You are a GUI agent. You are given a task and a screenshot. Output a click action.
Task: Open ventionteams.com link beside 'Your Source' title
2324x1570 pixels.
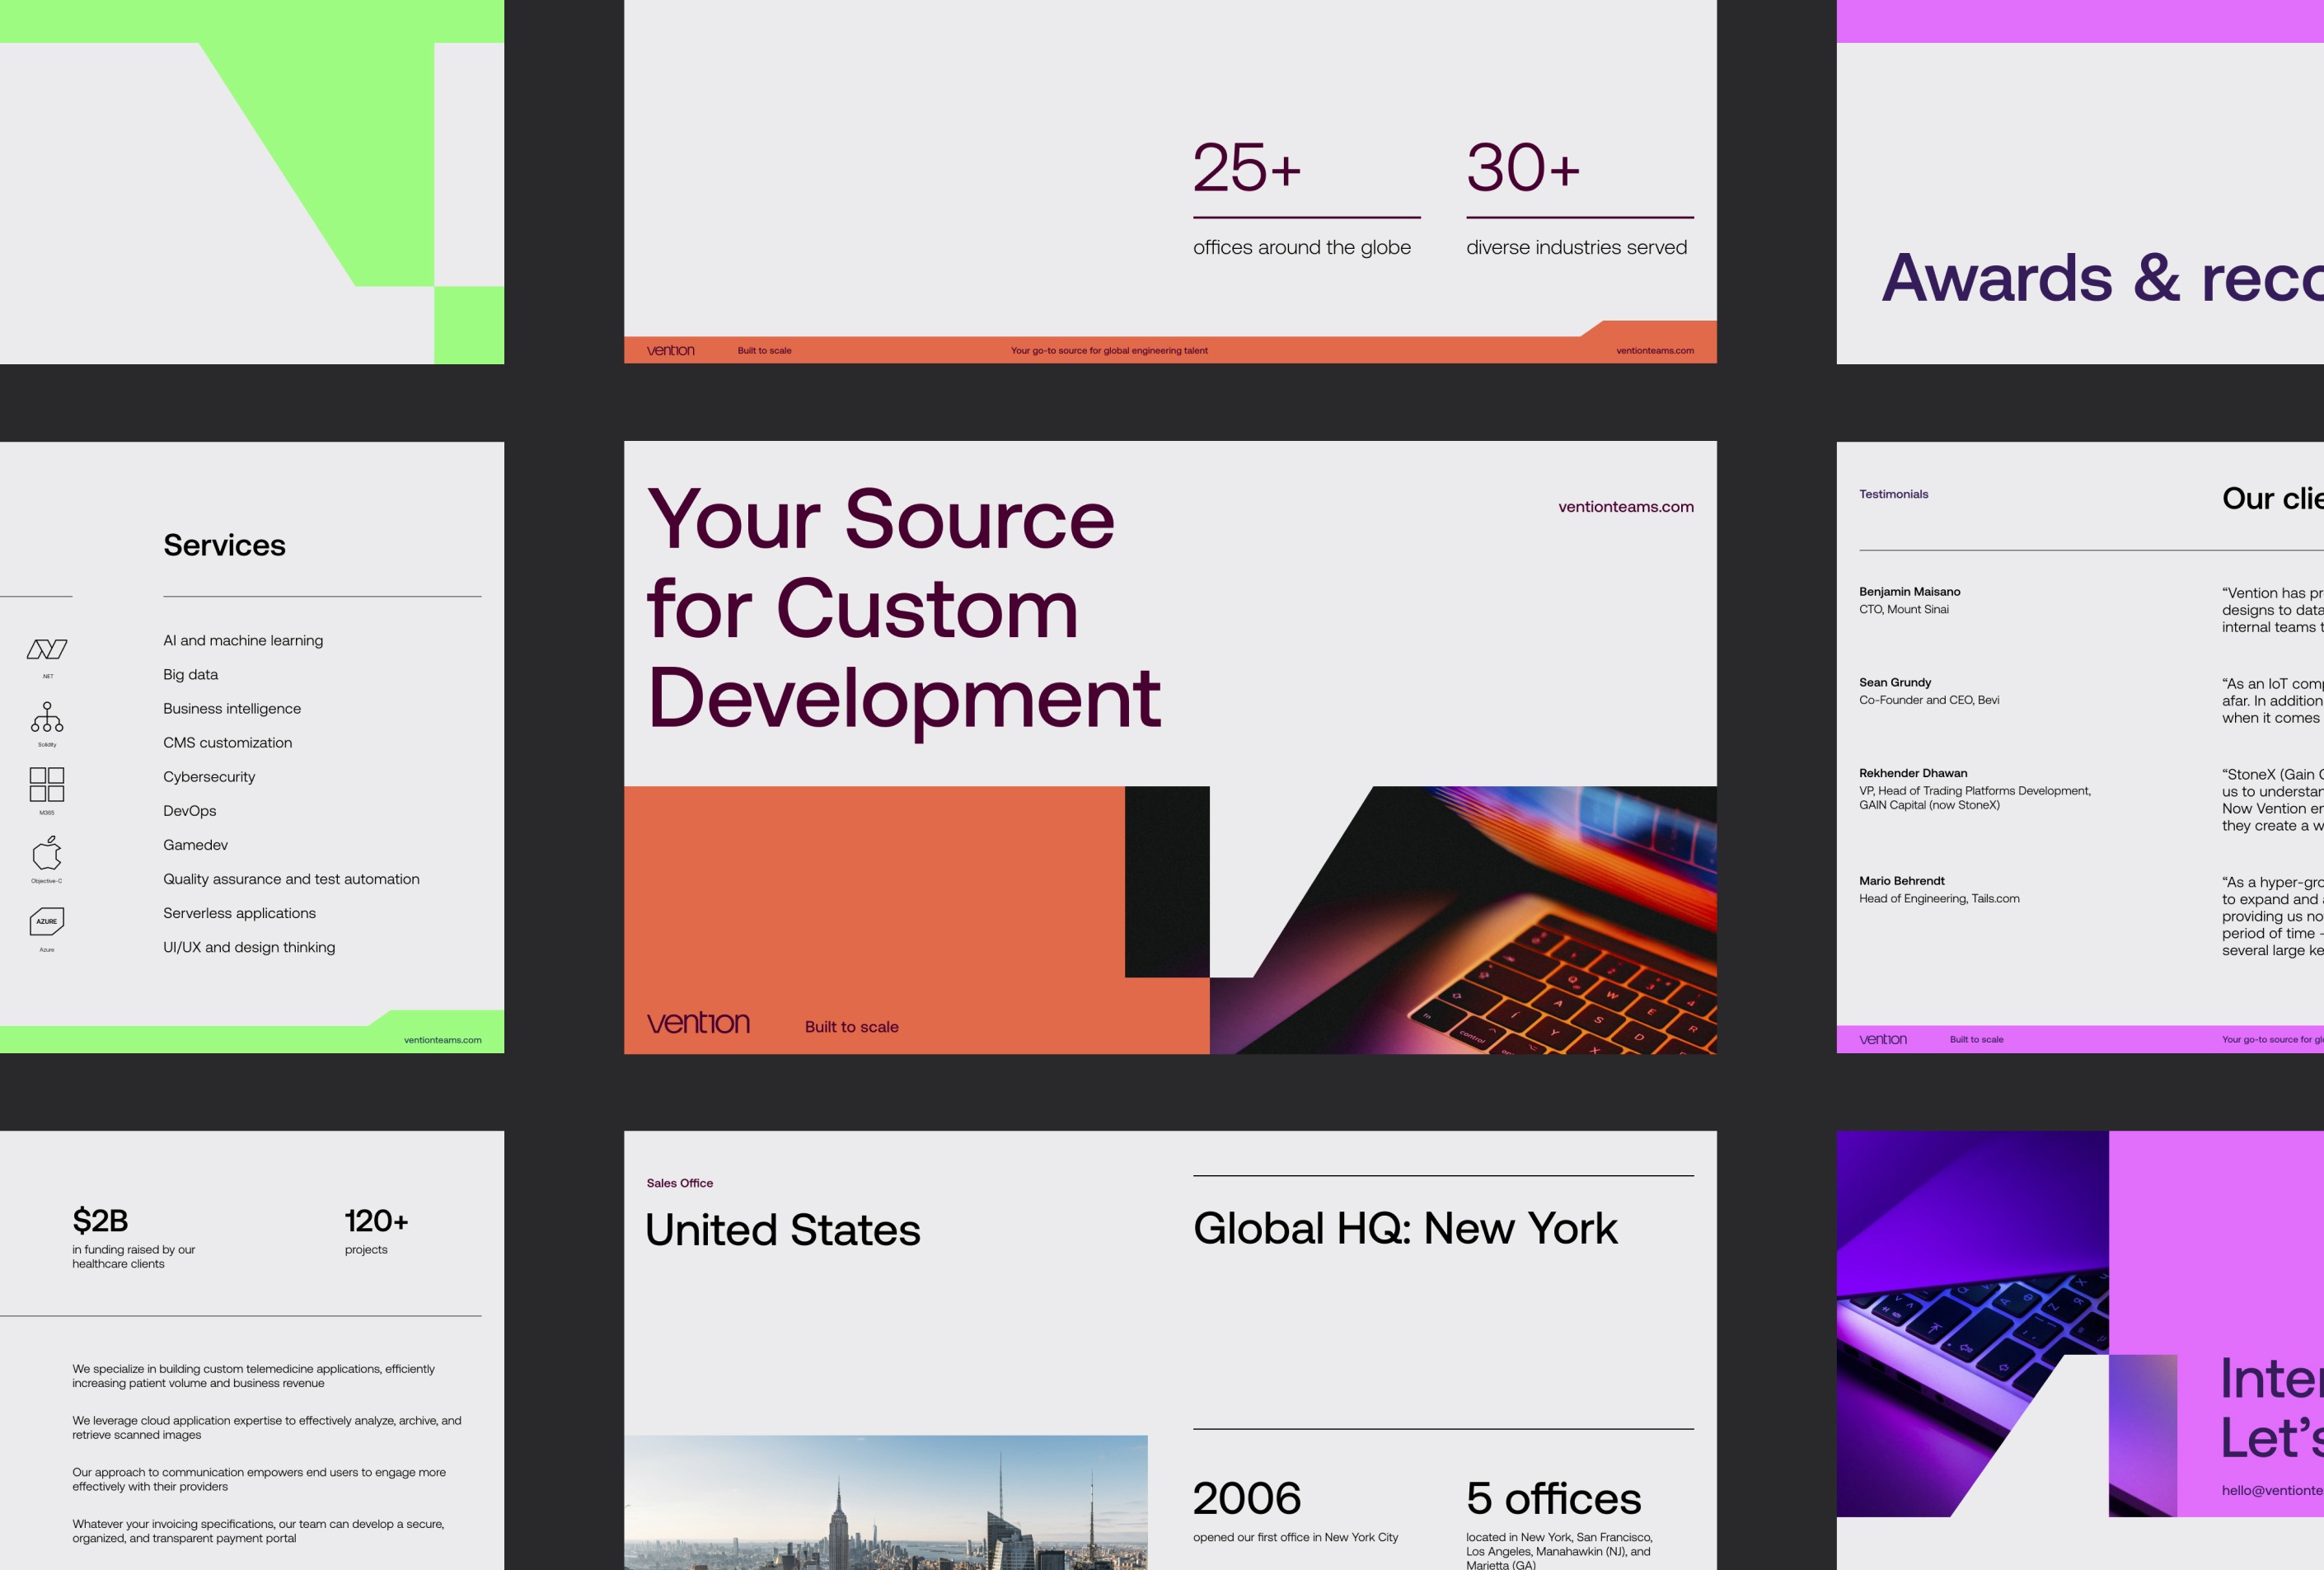[x=1625, y=507]
